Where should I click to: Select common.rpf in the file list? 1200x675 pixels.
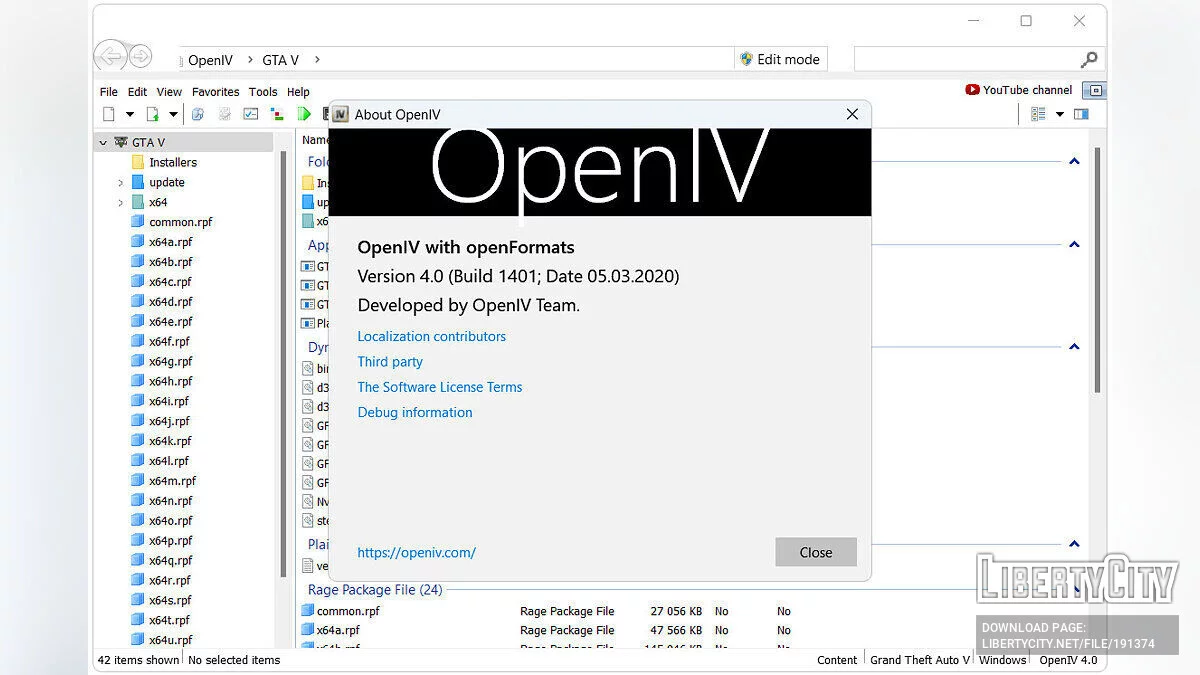pos(348,611)
